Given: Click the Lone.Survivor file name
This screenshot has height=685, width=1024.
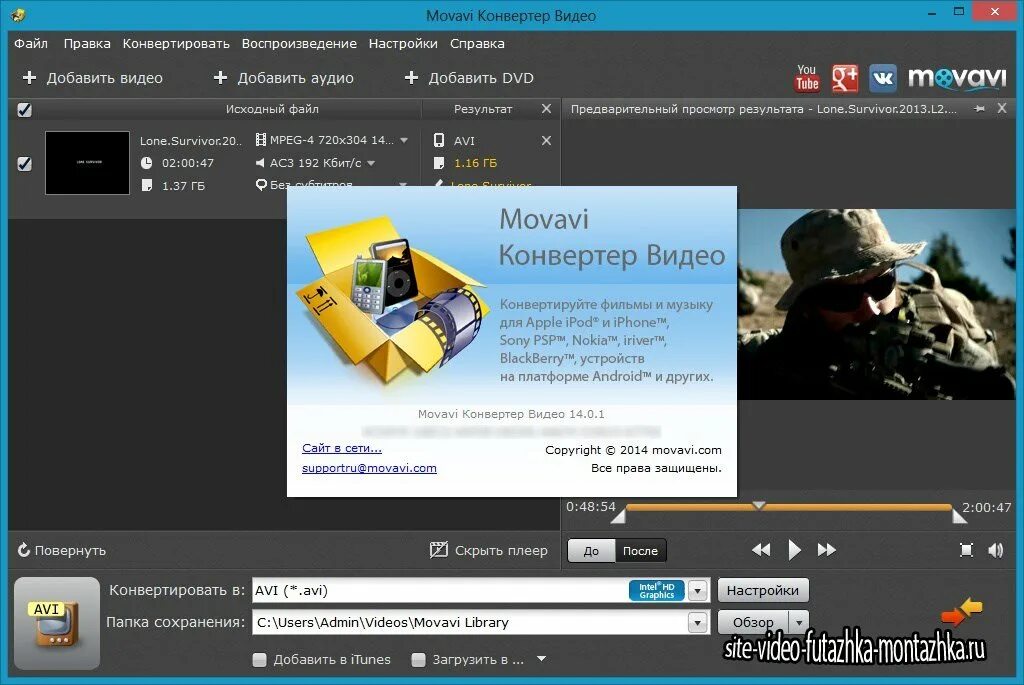Looking at the screenshot, I should pyautogui.click(x=191, y=140).
